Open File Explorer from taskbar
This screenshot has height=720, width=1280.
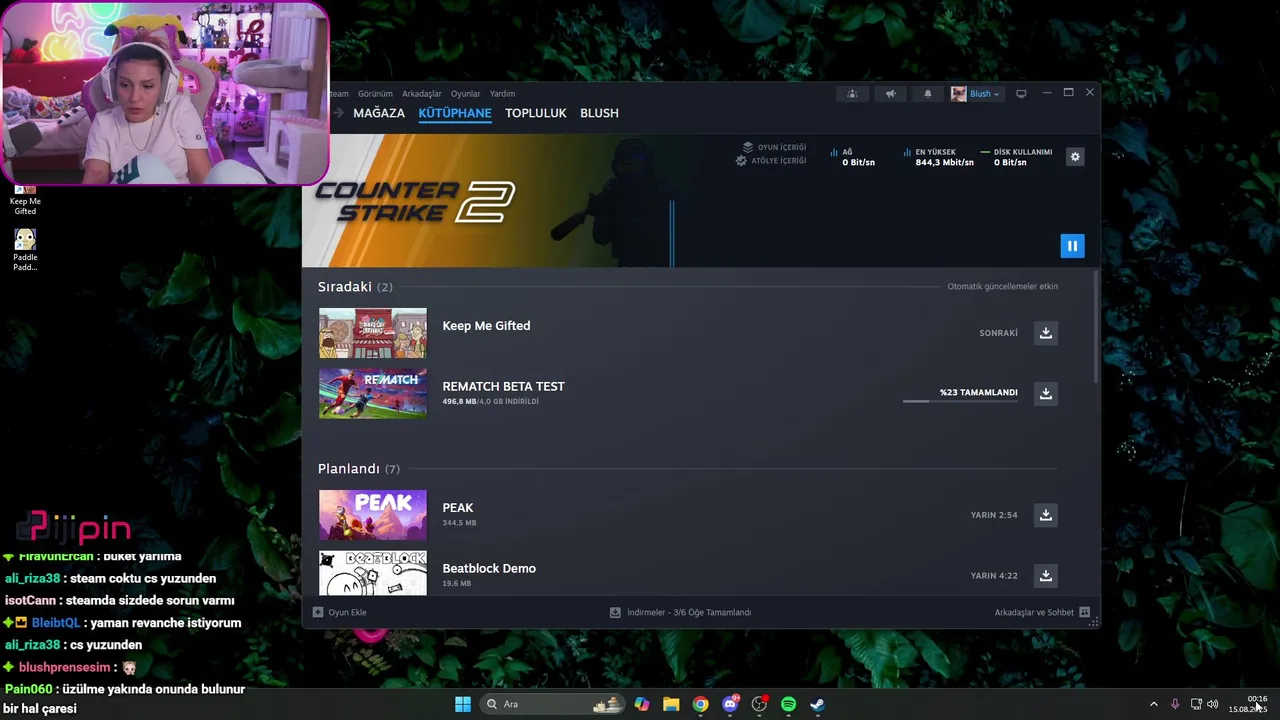671,704
